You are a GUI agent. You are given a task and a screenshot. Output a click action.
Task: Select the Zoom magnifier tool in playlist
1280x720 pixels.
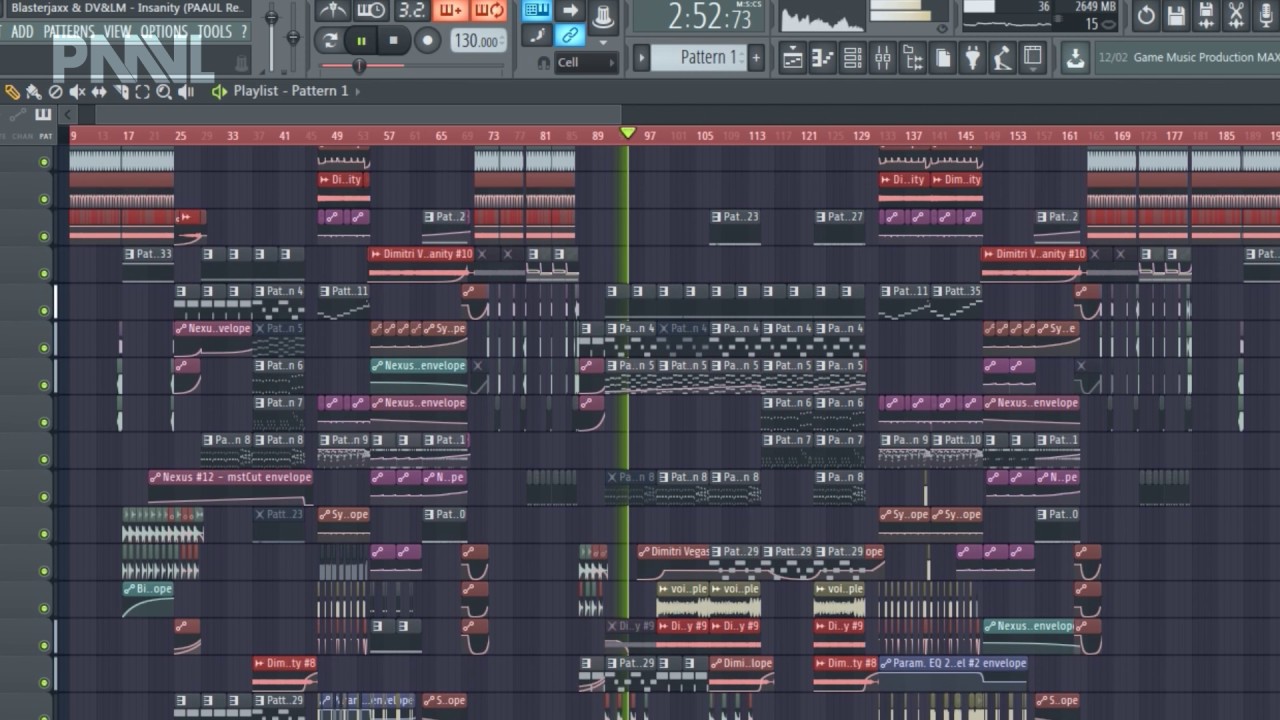tap(164, 91)
